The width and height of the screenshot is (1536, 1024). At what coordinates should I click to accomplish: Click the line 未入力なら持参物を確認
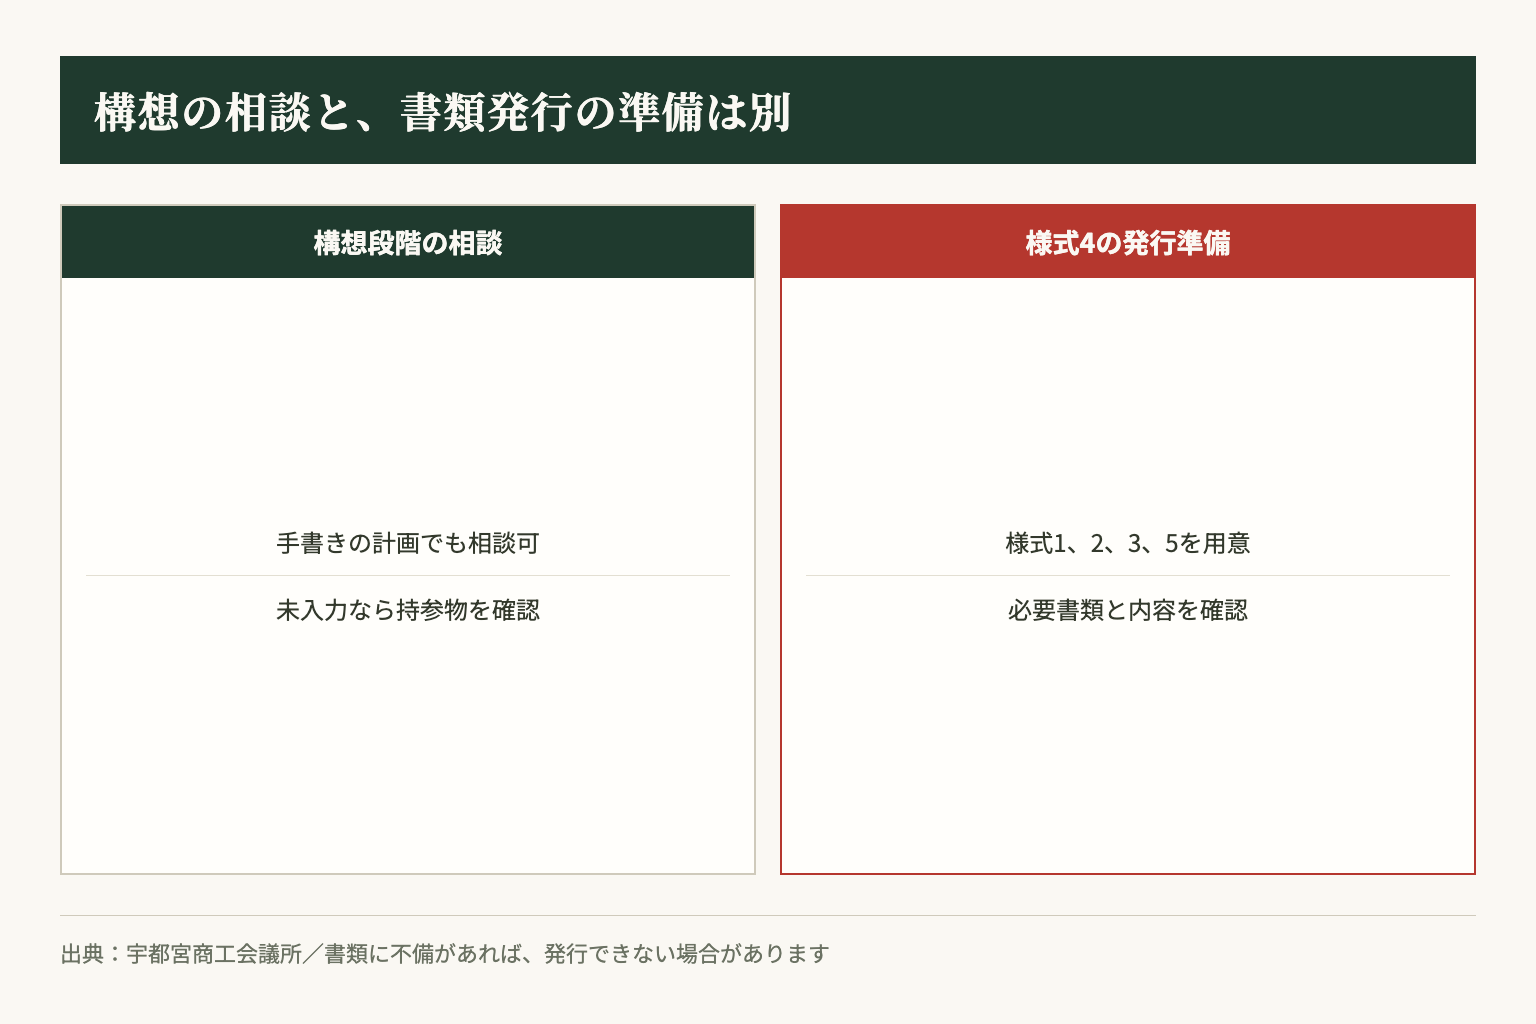coord(408,610)
